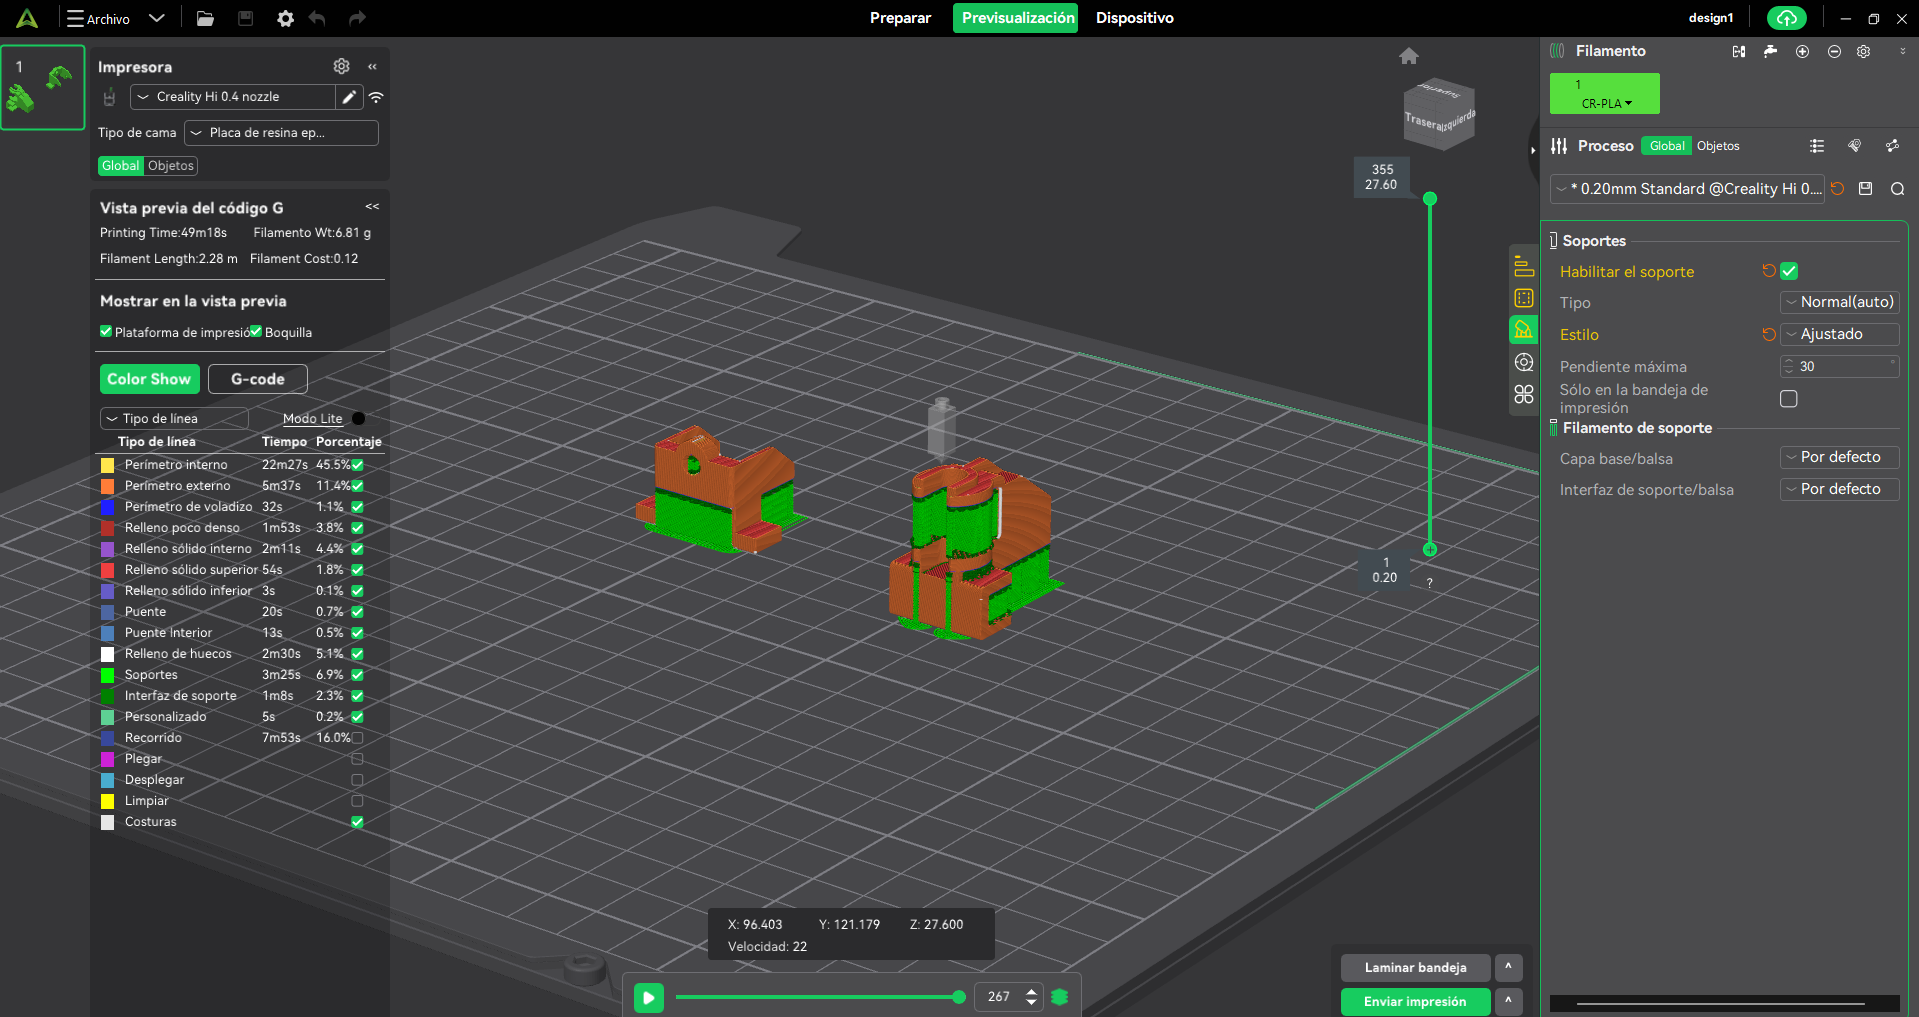Viewport: 1919px width, 1017px height.
Task: Open the Estilo dropdown set to Ajustado
Action: point(1839,334)
